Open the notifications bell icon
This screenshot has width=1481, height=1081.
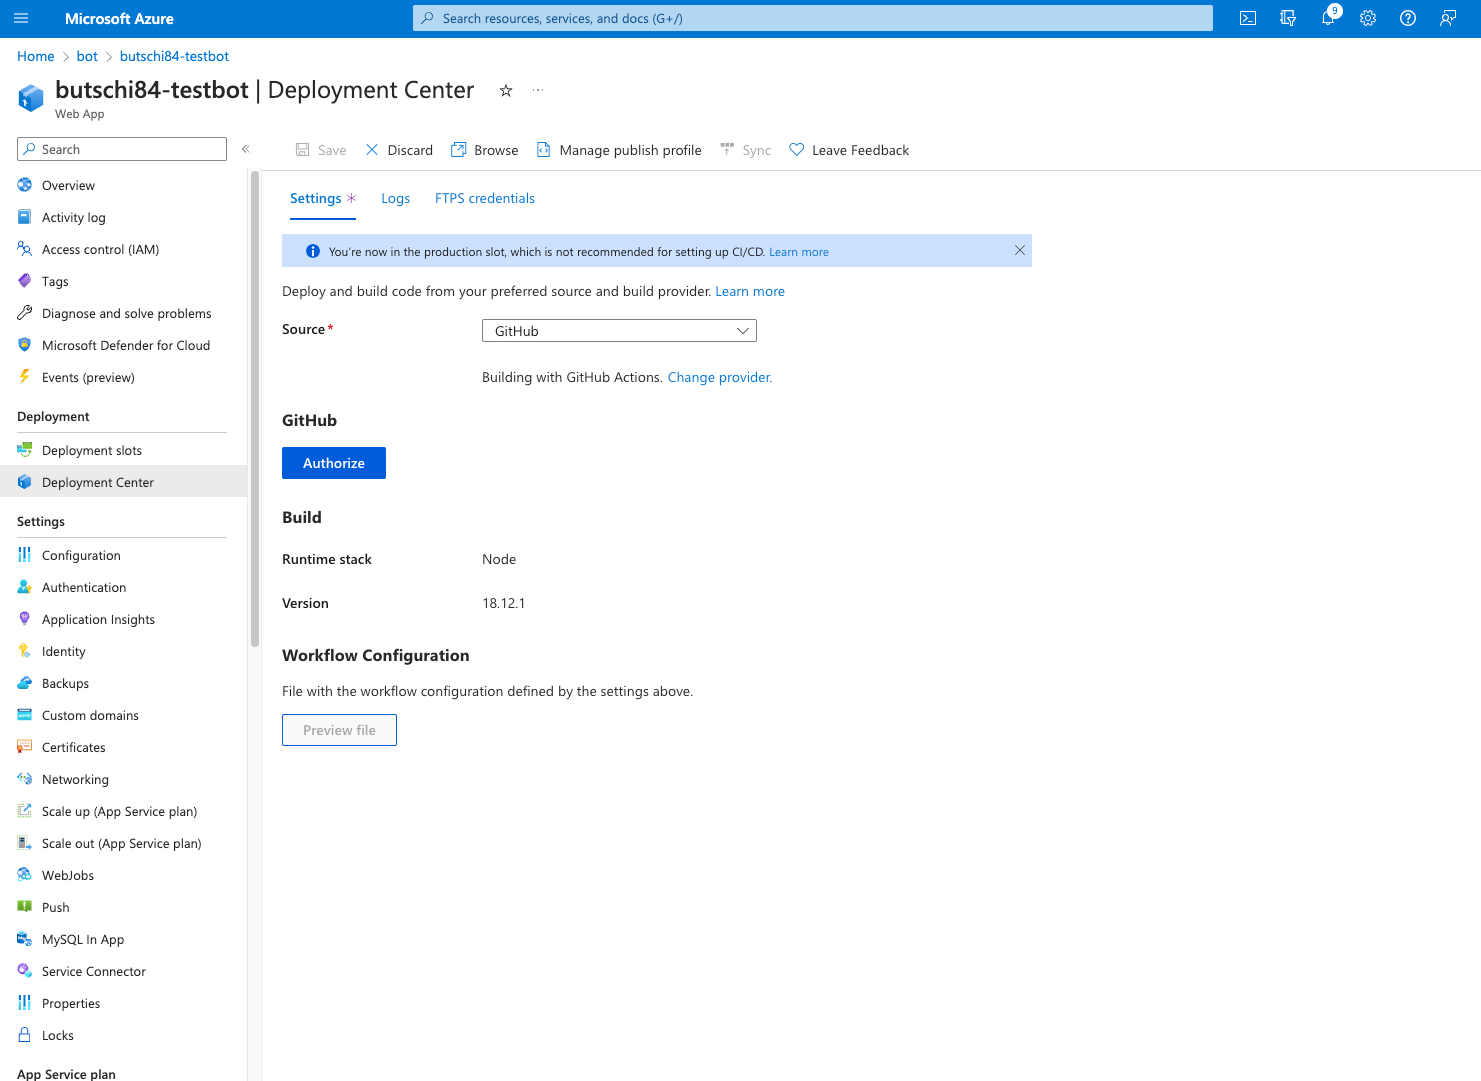[x=1328, y=18]
